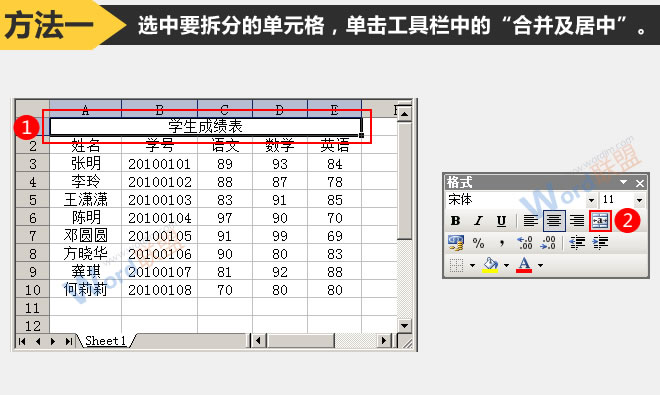Click the horizontal scrollbar right arrow
Screen dimensions: 660x395
click(x=383, y=341)
